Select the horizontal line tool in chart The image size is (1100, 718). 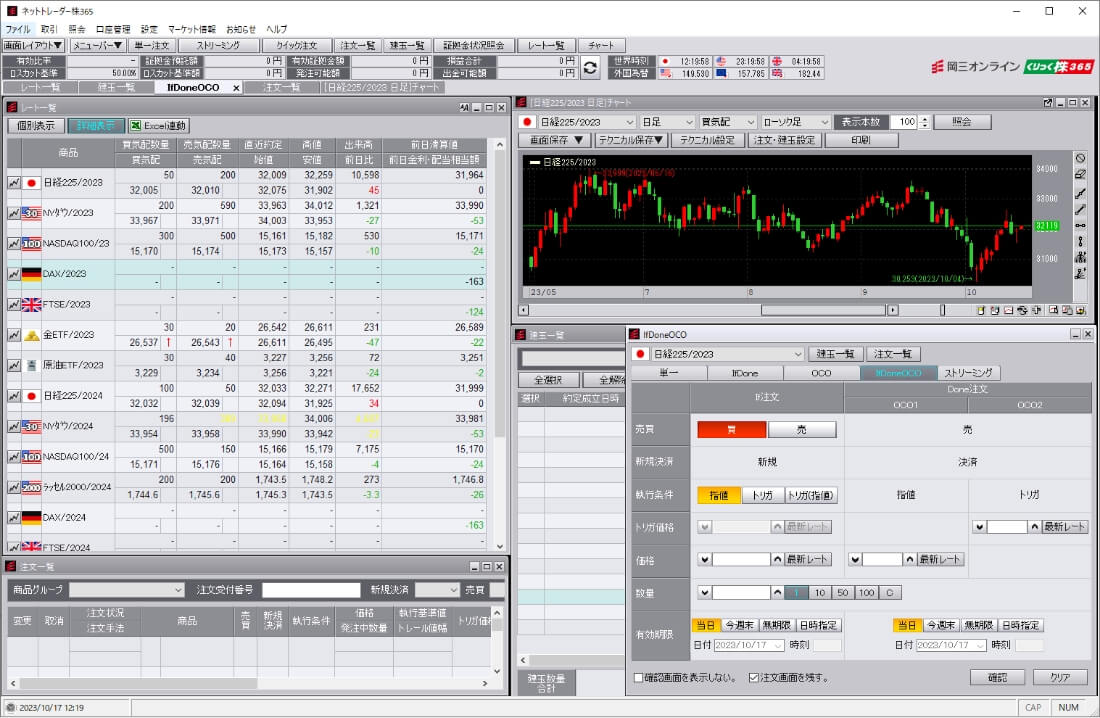pyautogui.click(x=1080, y=225)
